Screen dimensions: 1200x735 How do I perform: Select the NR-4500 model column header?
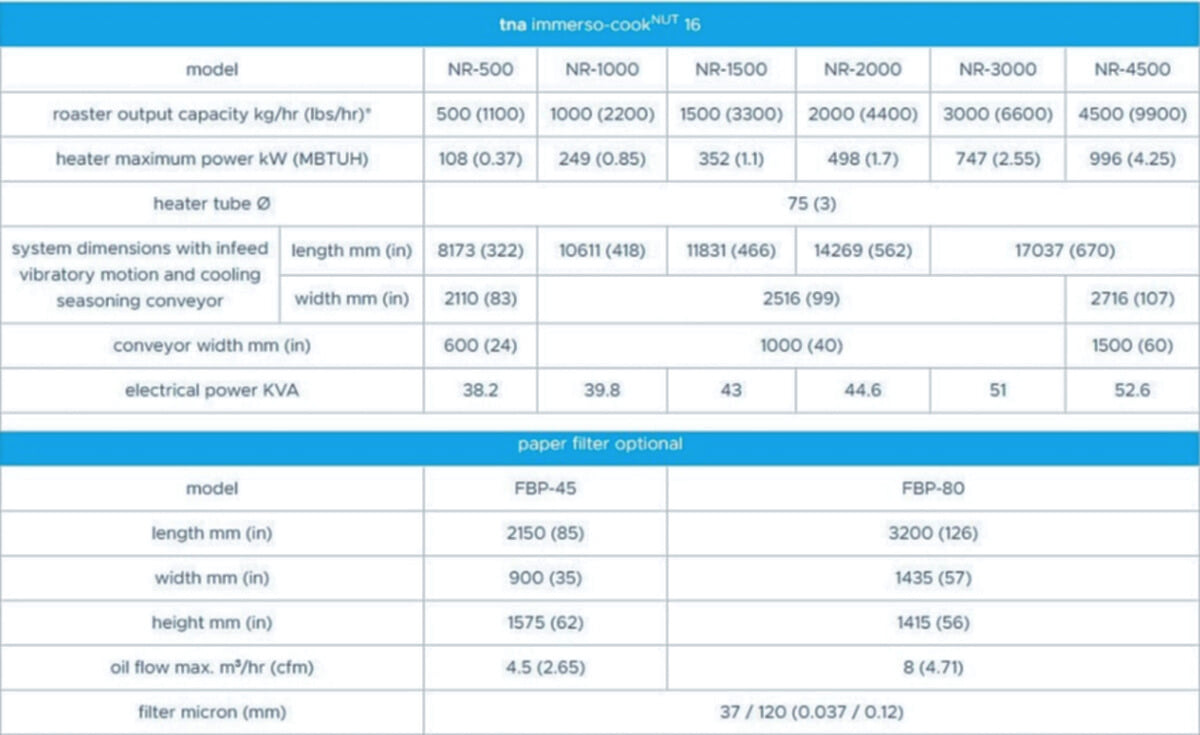pos(1132,69)
